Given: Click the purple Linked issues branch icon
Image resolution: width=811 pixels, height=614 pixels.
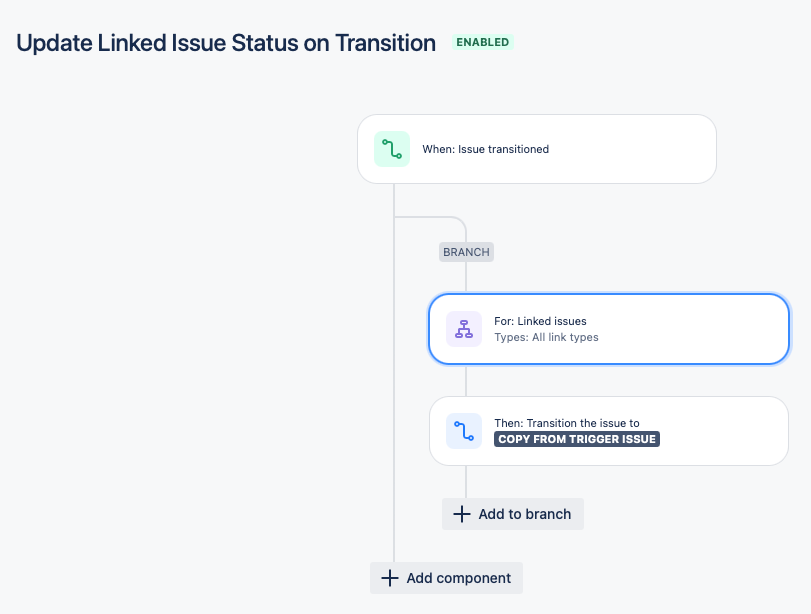Looking at the screenshot, I should (x=464, y=329).
